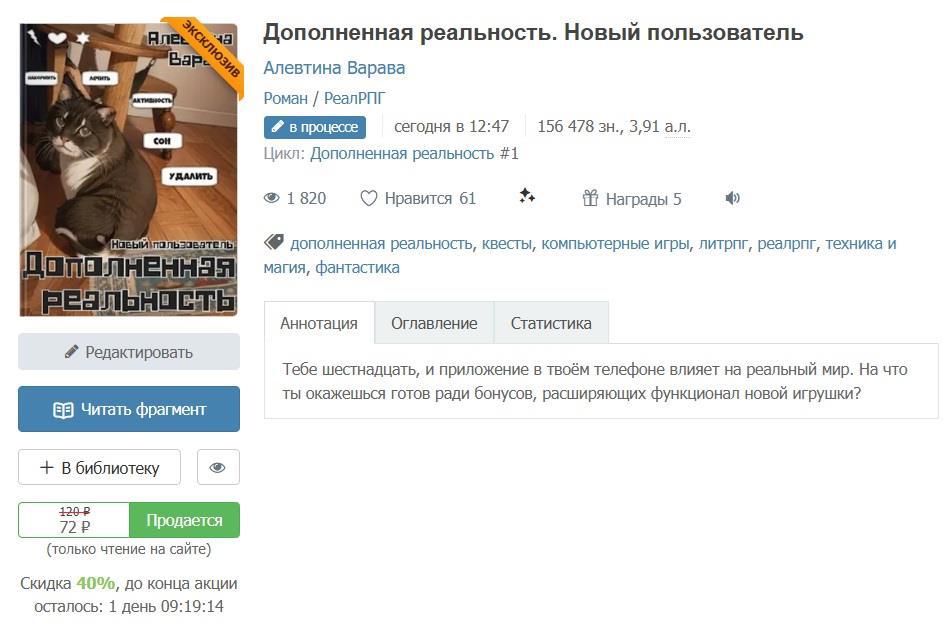Click Читать фрагмент button
Viewport: 943px width, 632px height.
pos(129,410)
